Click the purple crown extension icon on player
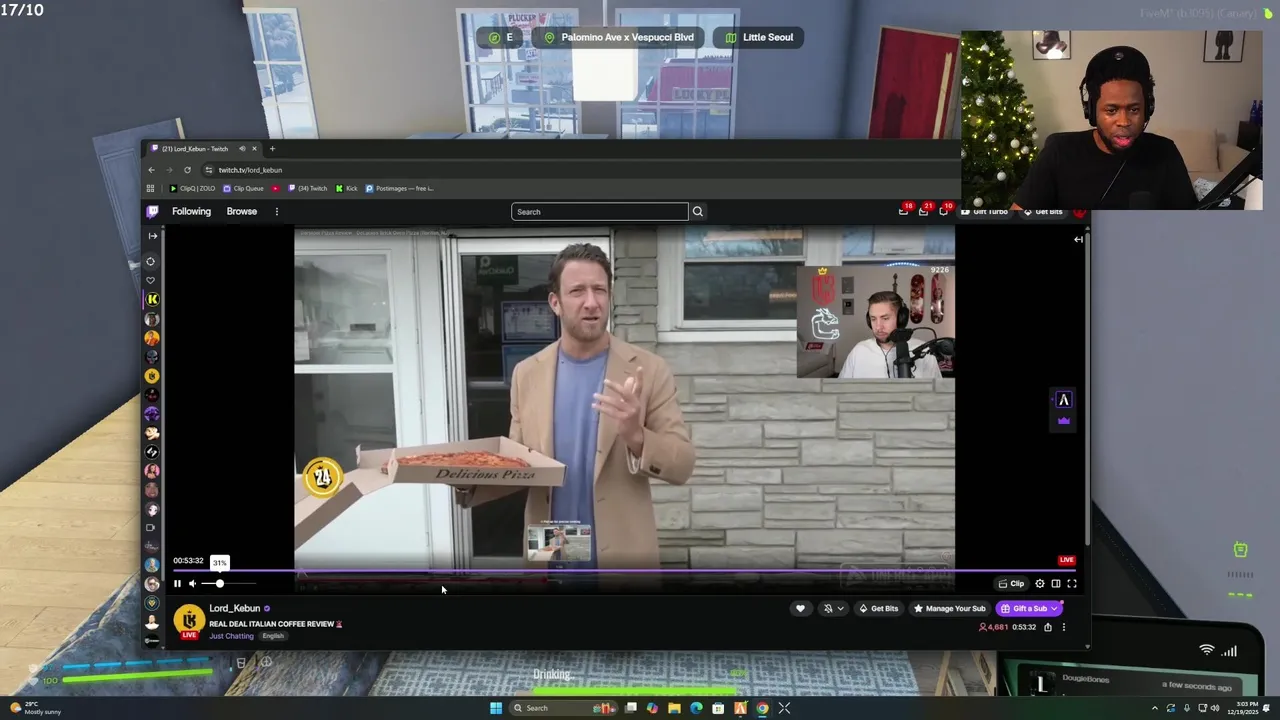This screenshot has width=1280, height=720. (1064, 421)
